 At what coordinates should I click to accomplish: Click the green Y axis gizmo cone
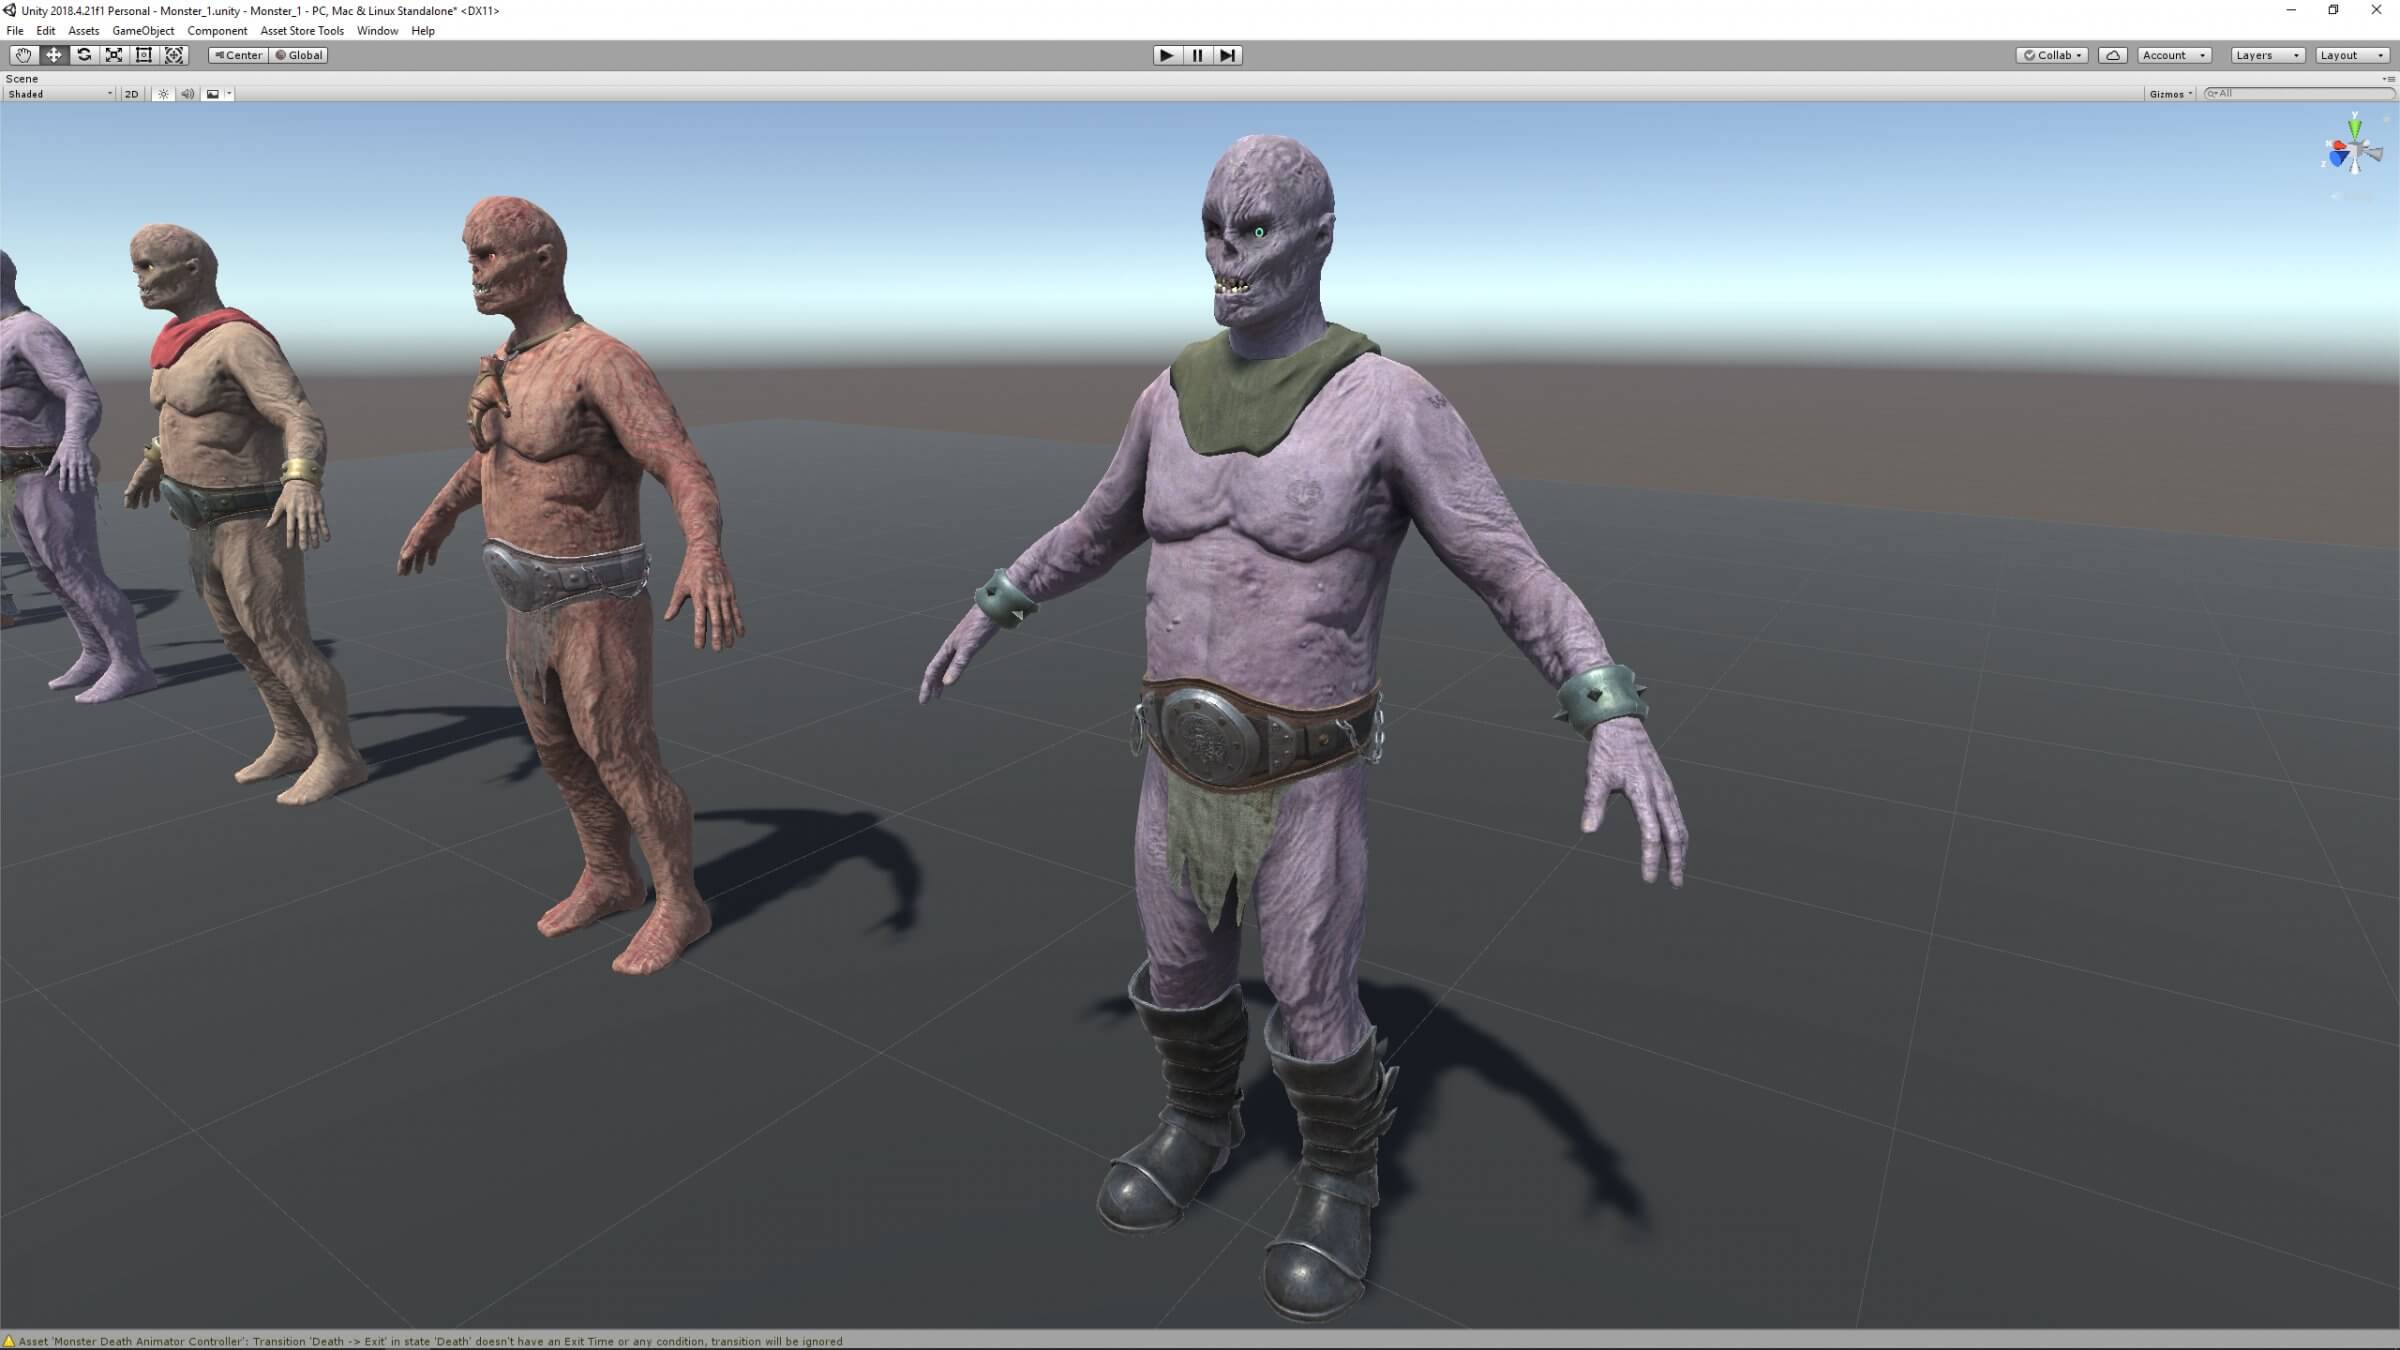[x=2355, y=128]
